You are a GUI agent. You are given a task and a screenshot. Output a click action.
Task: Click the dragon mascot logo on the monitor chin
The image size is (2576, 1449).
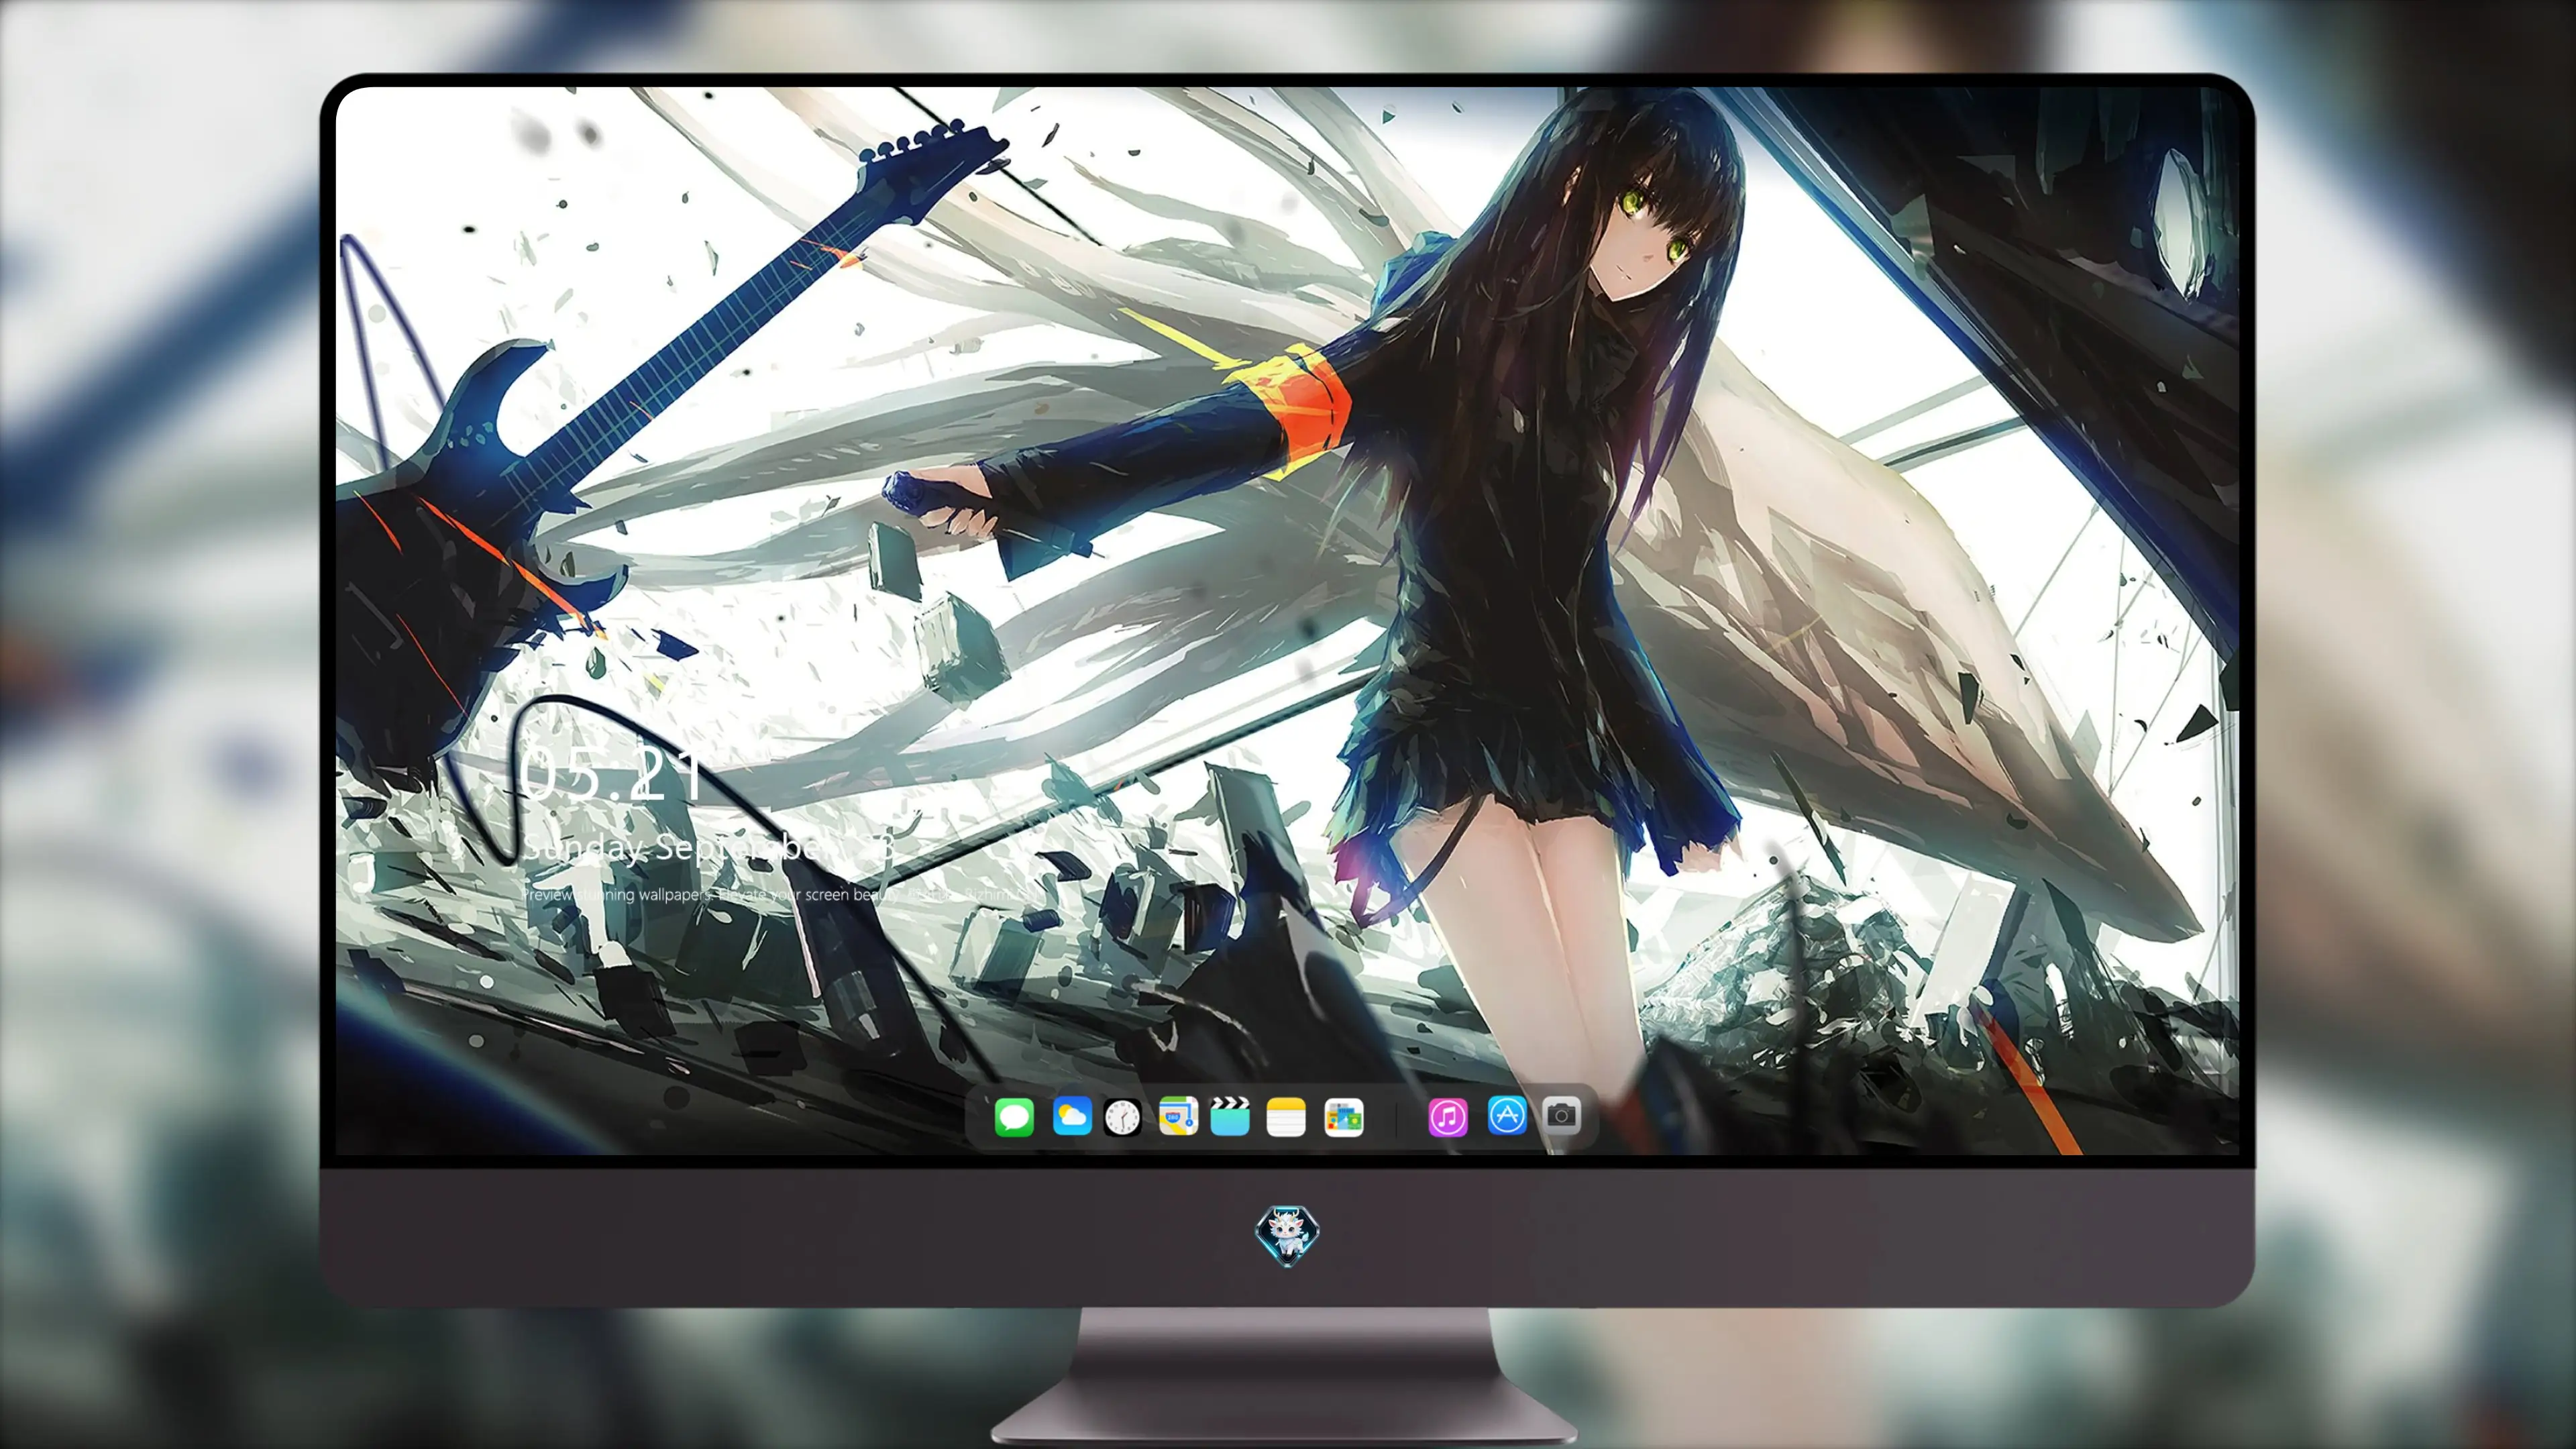[1287, 1236]
